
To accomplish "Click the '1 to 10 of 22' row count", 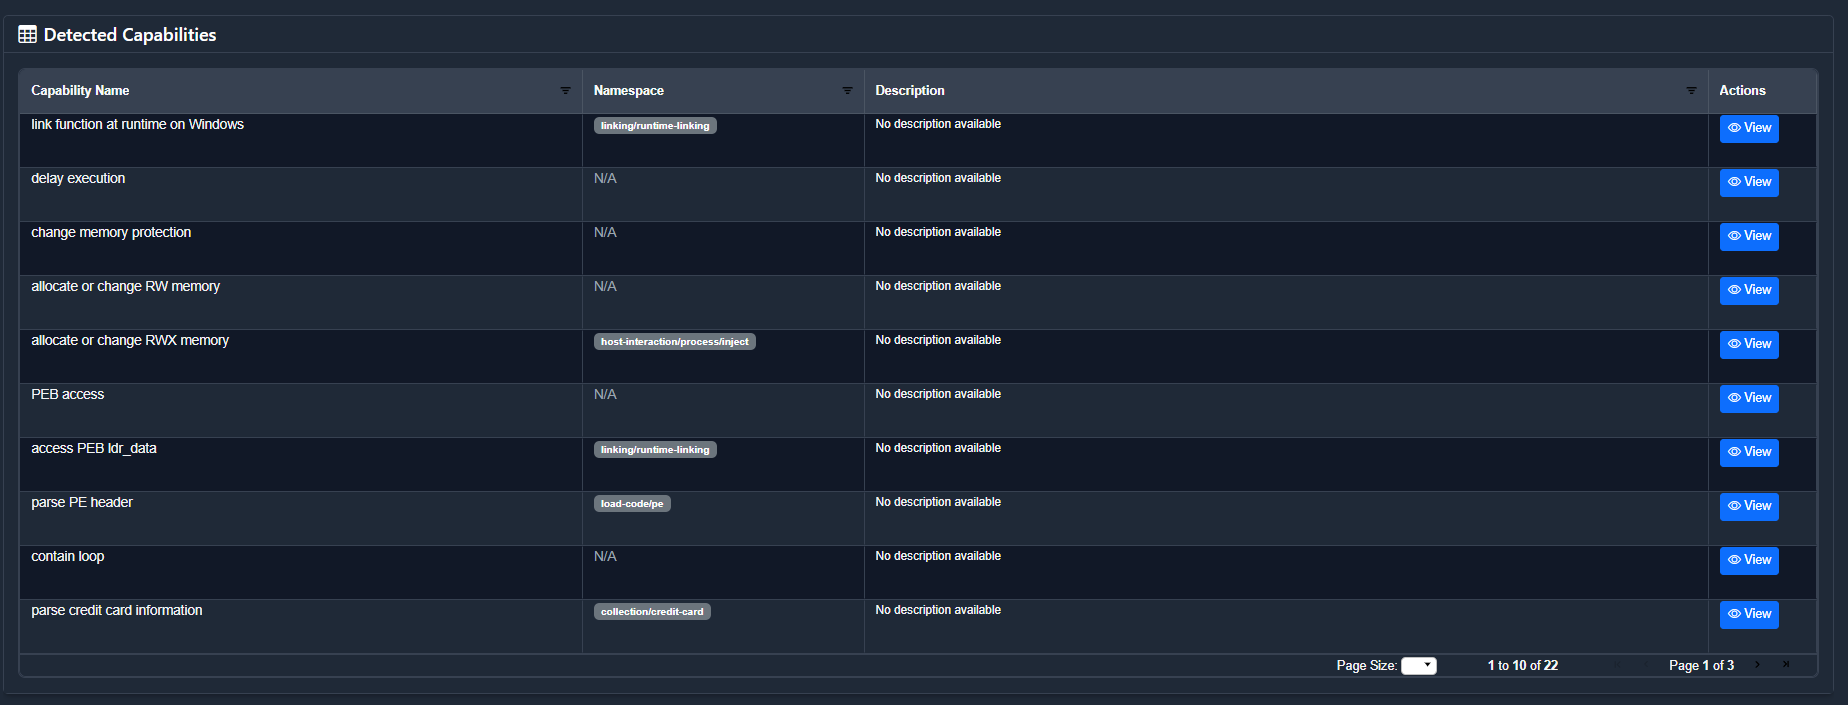I will [1522, 665].
